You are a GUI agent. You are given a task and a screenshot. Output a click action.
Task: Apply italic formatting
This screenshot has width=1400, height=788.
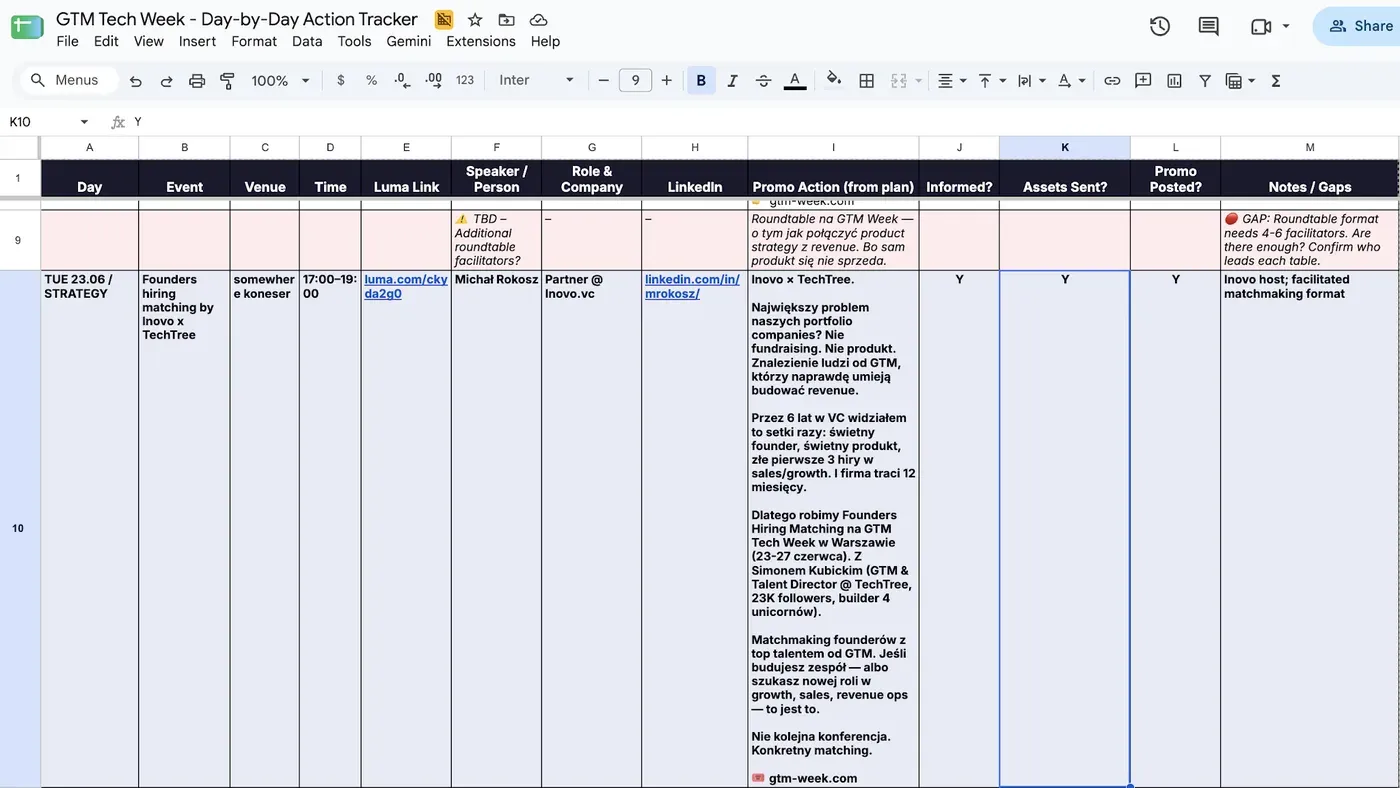pos(732,80)
